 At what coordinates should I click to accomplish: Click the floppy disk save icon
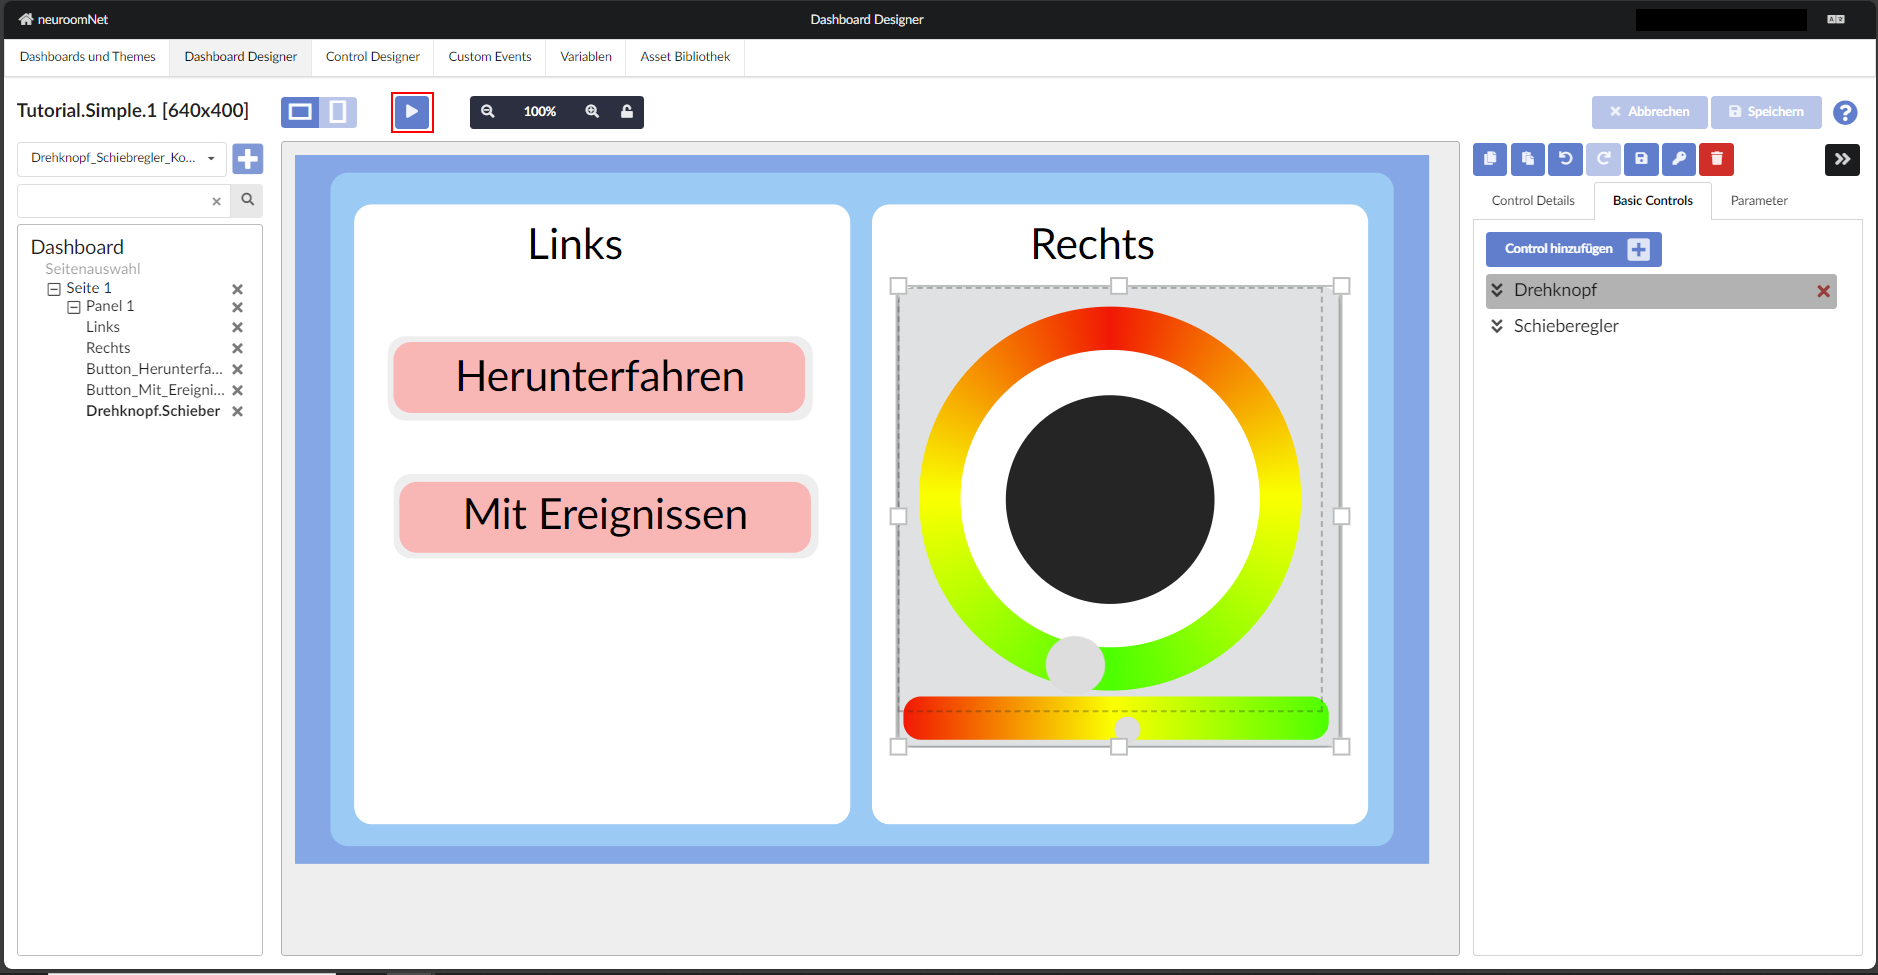click(x=1641, y=159)
